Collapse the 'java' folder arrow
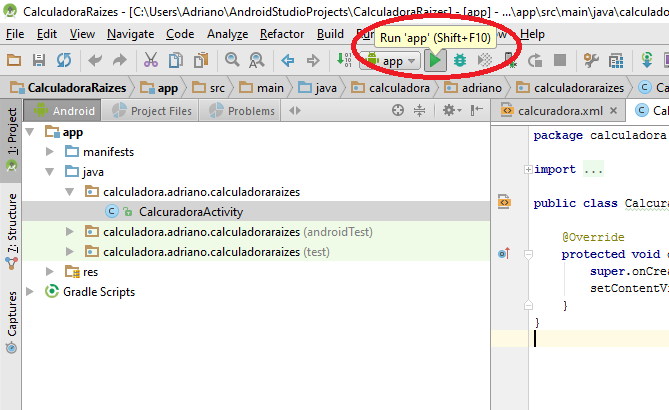 pos(49,172)
